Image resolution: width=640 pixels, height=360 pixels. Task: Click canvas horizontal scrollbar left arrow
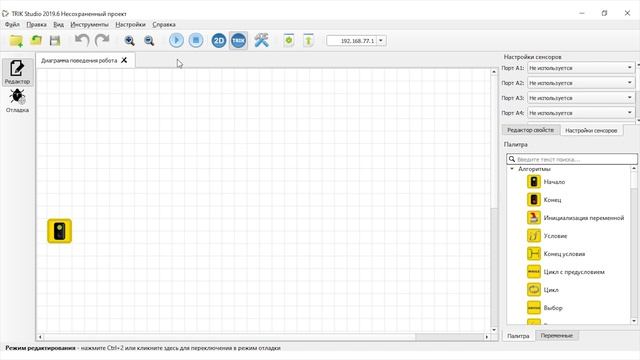(40, 337)
